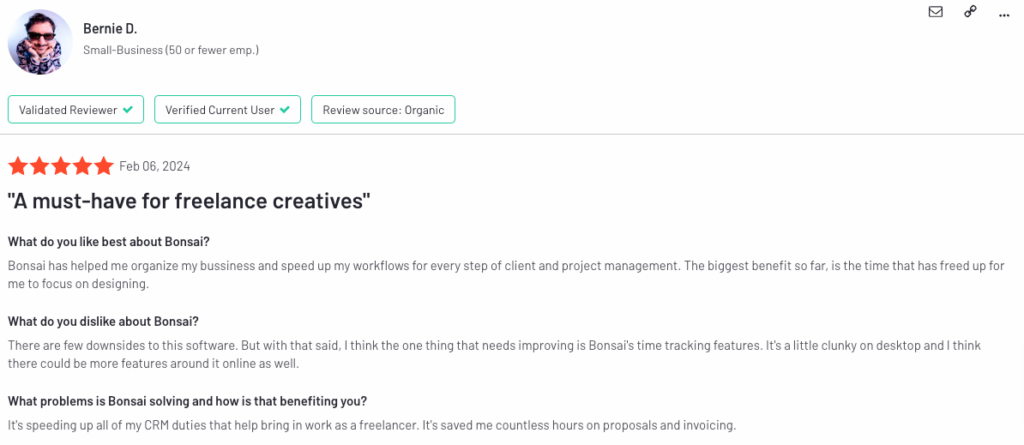1024x445 pixels.
Task: Click the Feb 06, 2024 review date
Action: pos(155,167)
